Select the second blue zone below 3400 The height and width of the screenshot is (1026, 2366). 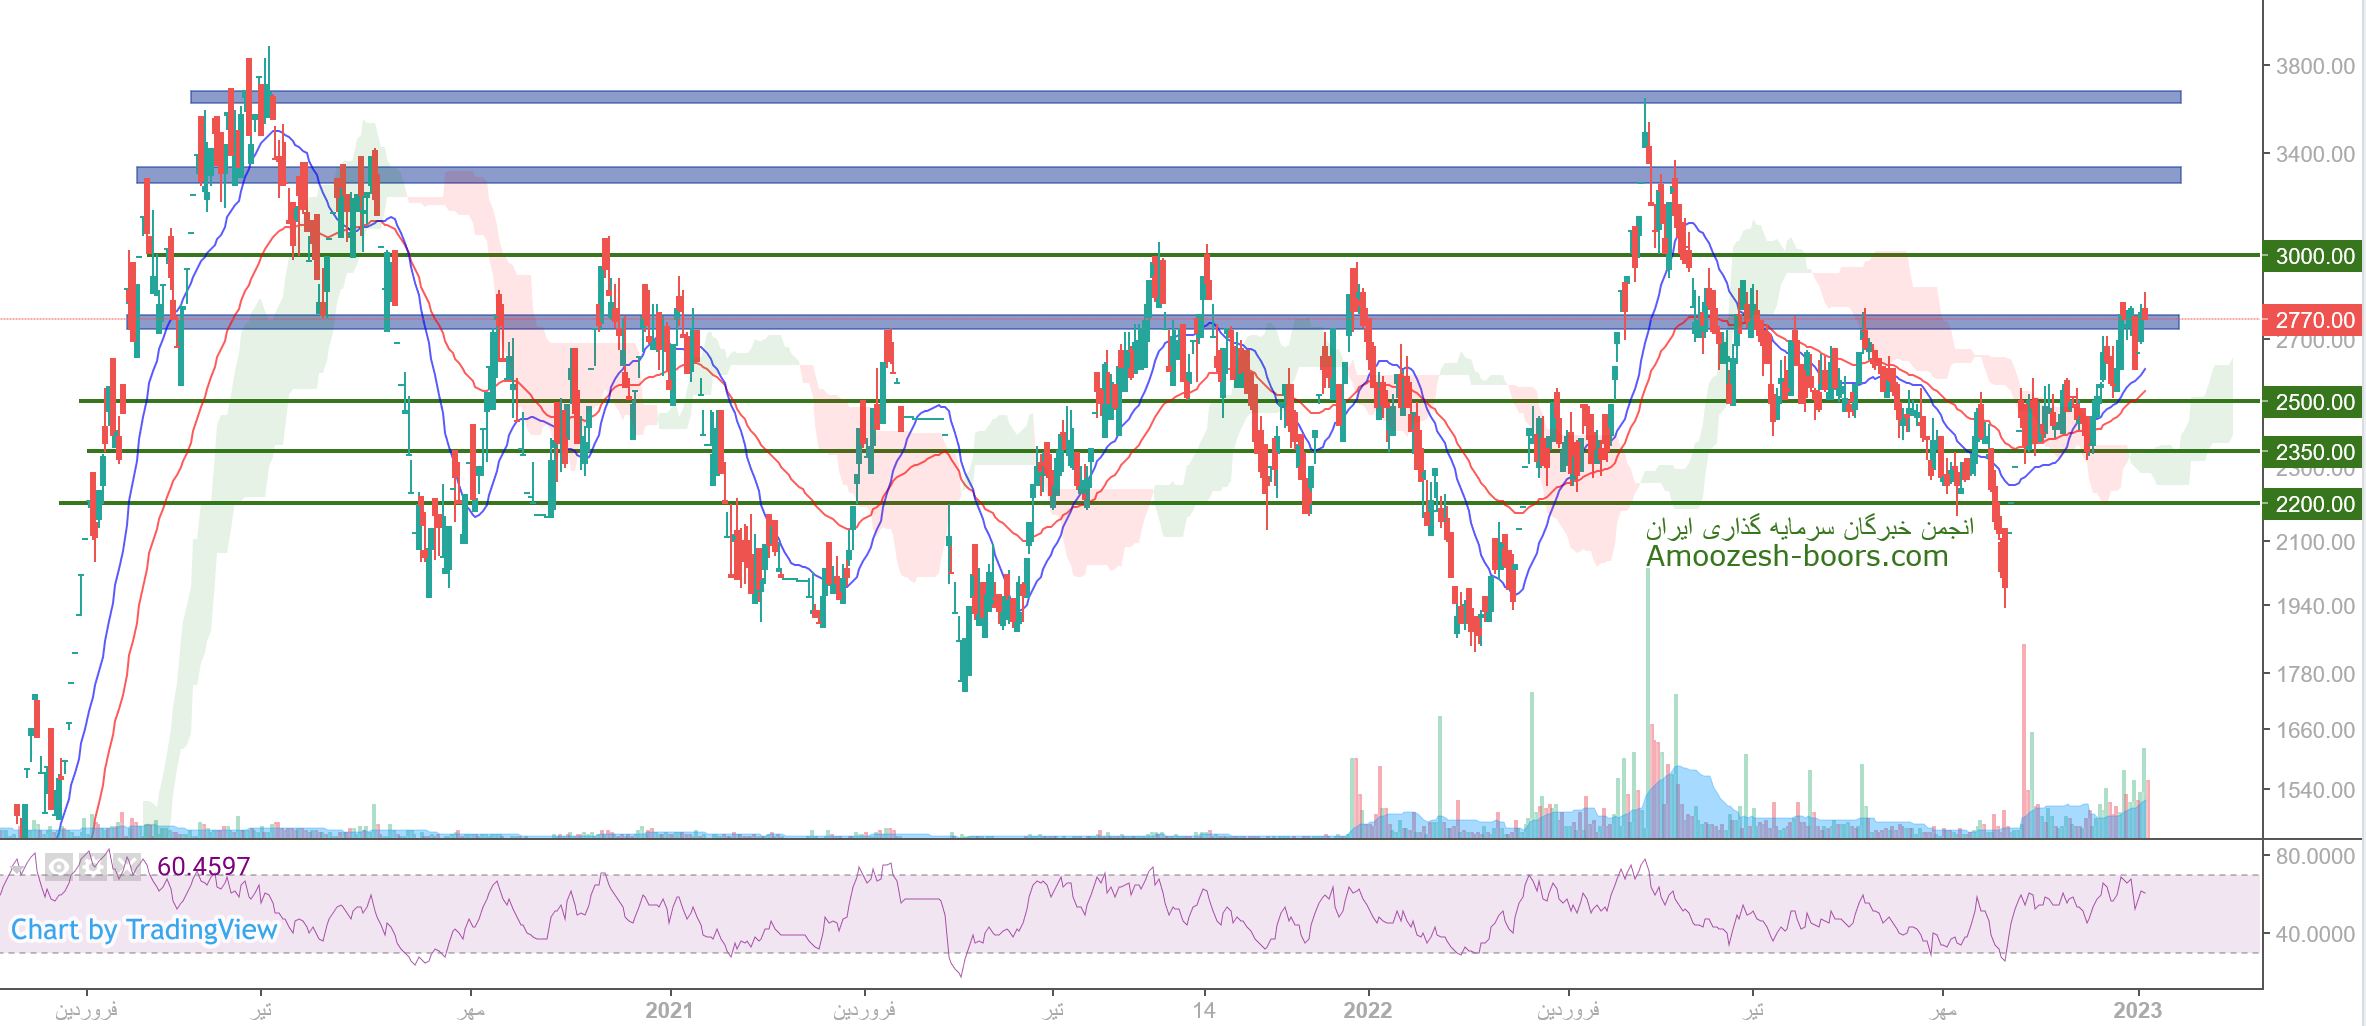click(1158, 175)
